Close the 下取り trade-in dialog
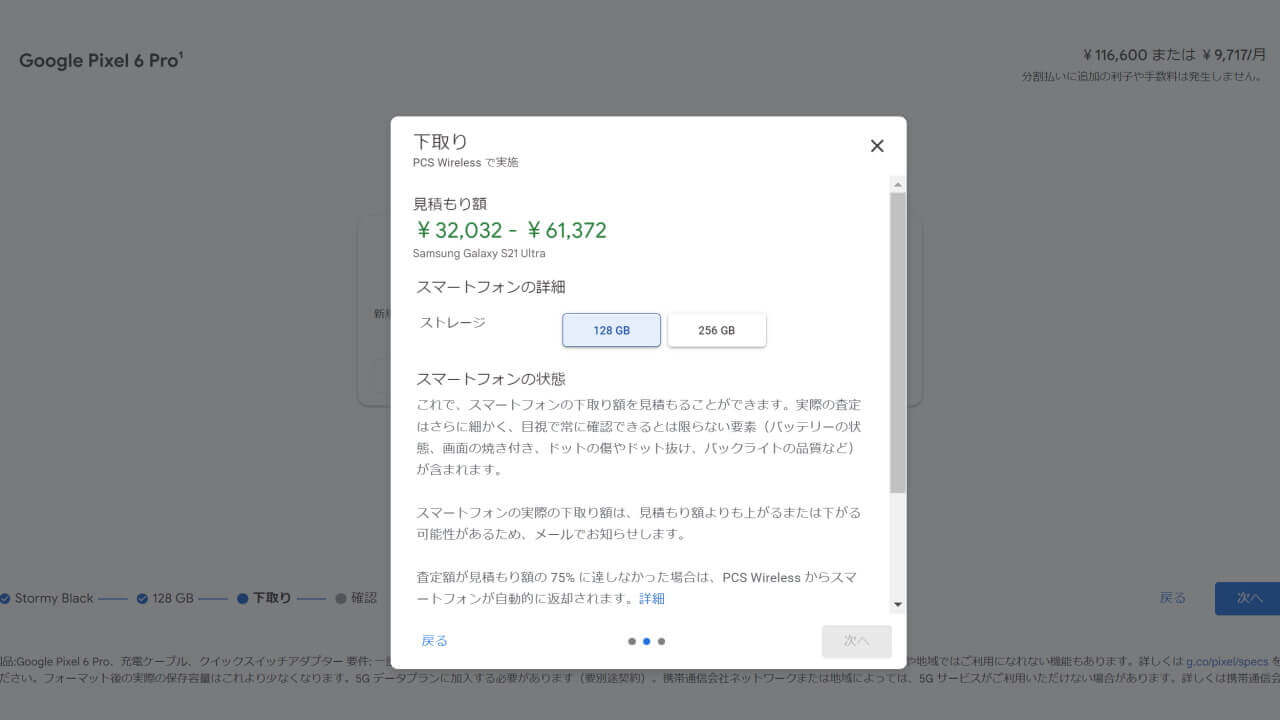 [x=877, y=146]
